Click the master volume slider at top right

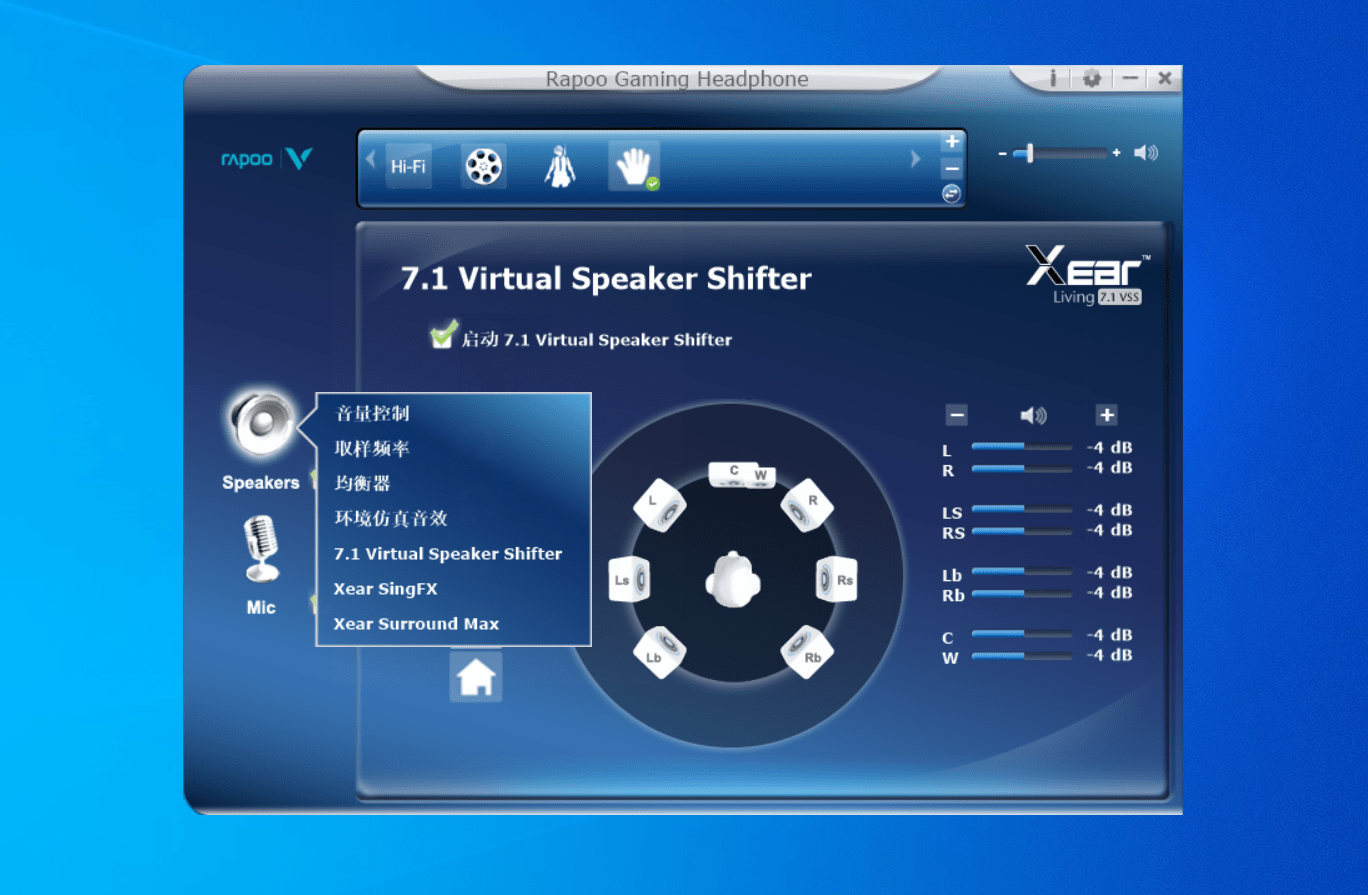[x=1060, y=153]
